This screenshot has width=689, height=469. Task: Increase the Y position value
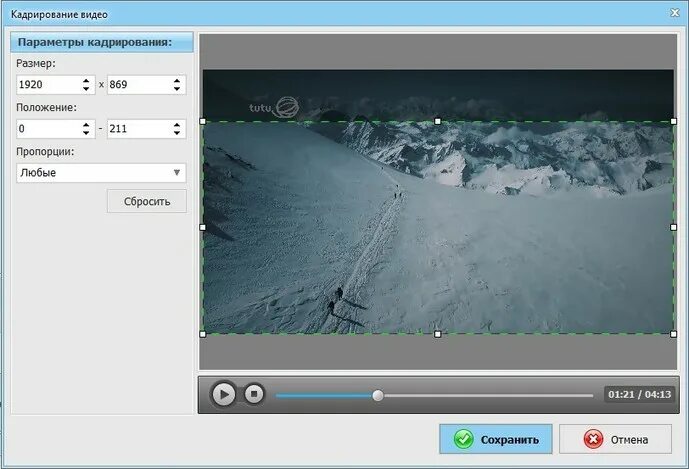point(177,125)
